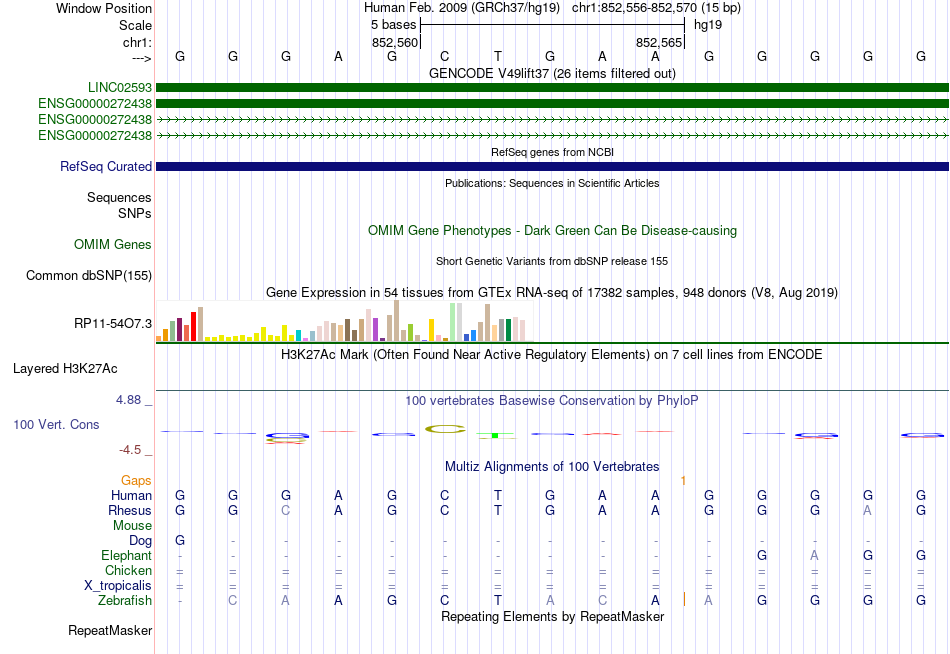Viewport: 950px width, 654px height.
Task: Click the -4.5 PhyloP lower scale value
Action: click(130, 450)
